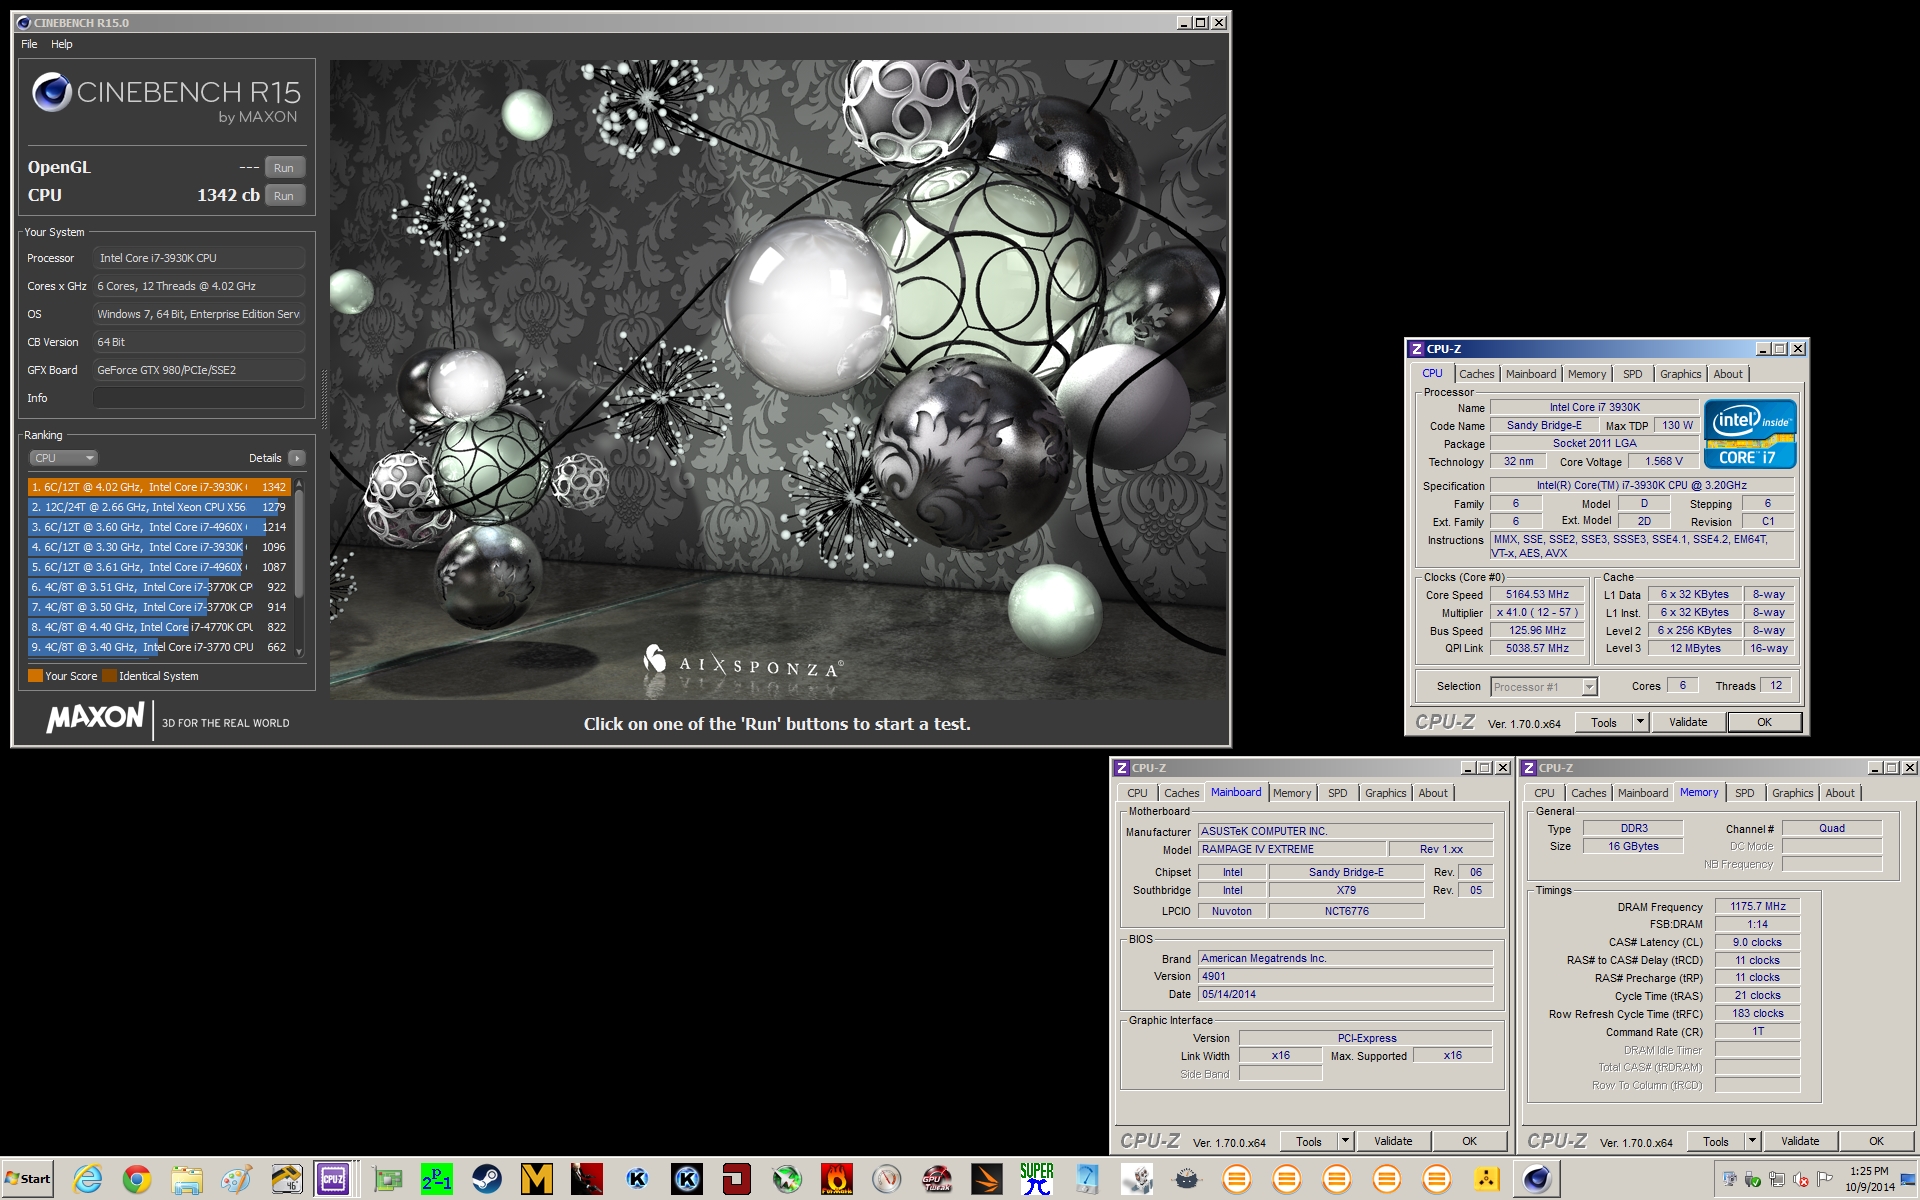1920x1200 pixels.
Task: Switch to SPD tab in top CPU-Z window
Action: tap(1632, 374)
